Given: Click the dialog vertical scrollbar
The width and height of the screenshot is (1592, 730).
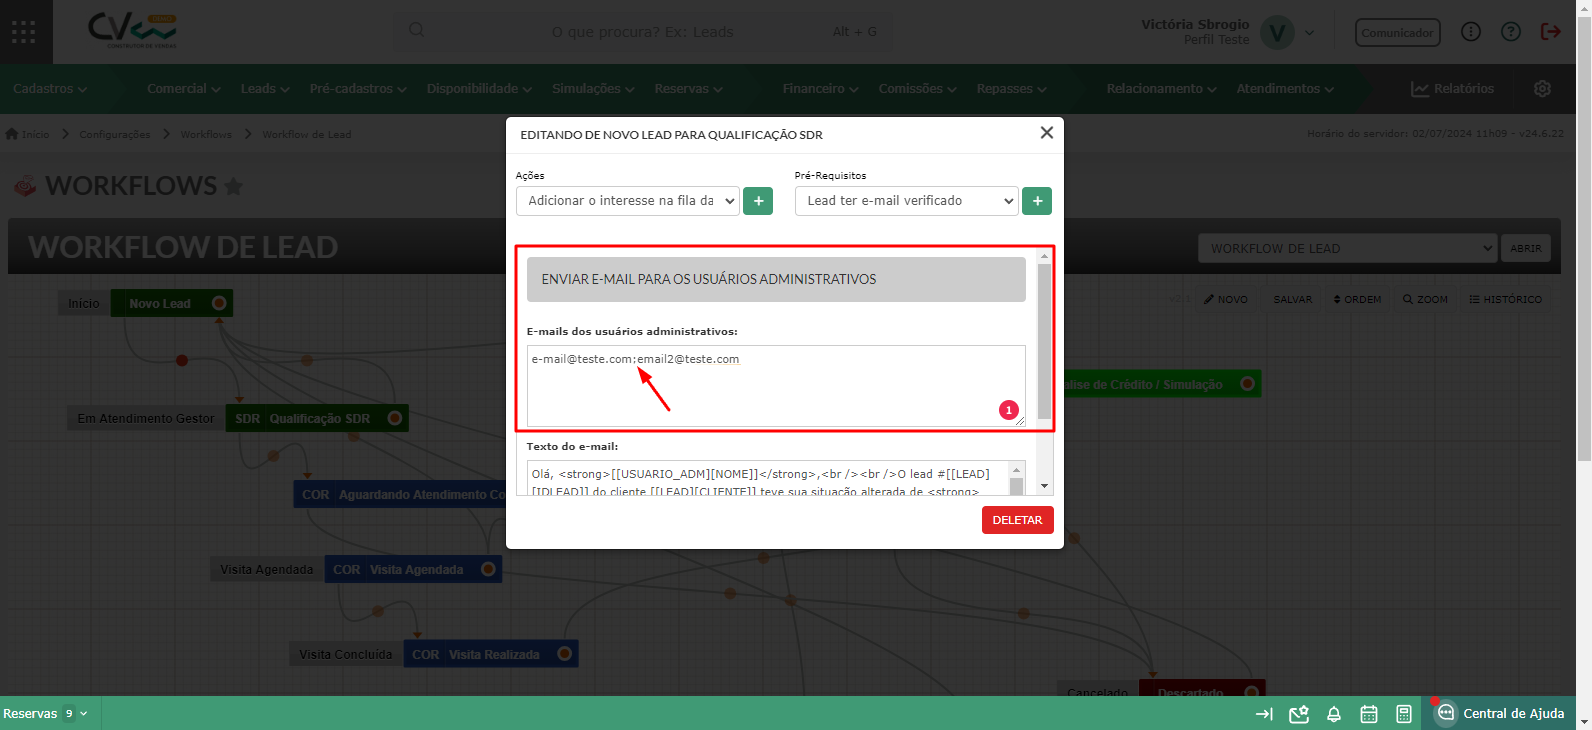Looking at the screenshot, I should point(1044,341).
